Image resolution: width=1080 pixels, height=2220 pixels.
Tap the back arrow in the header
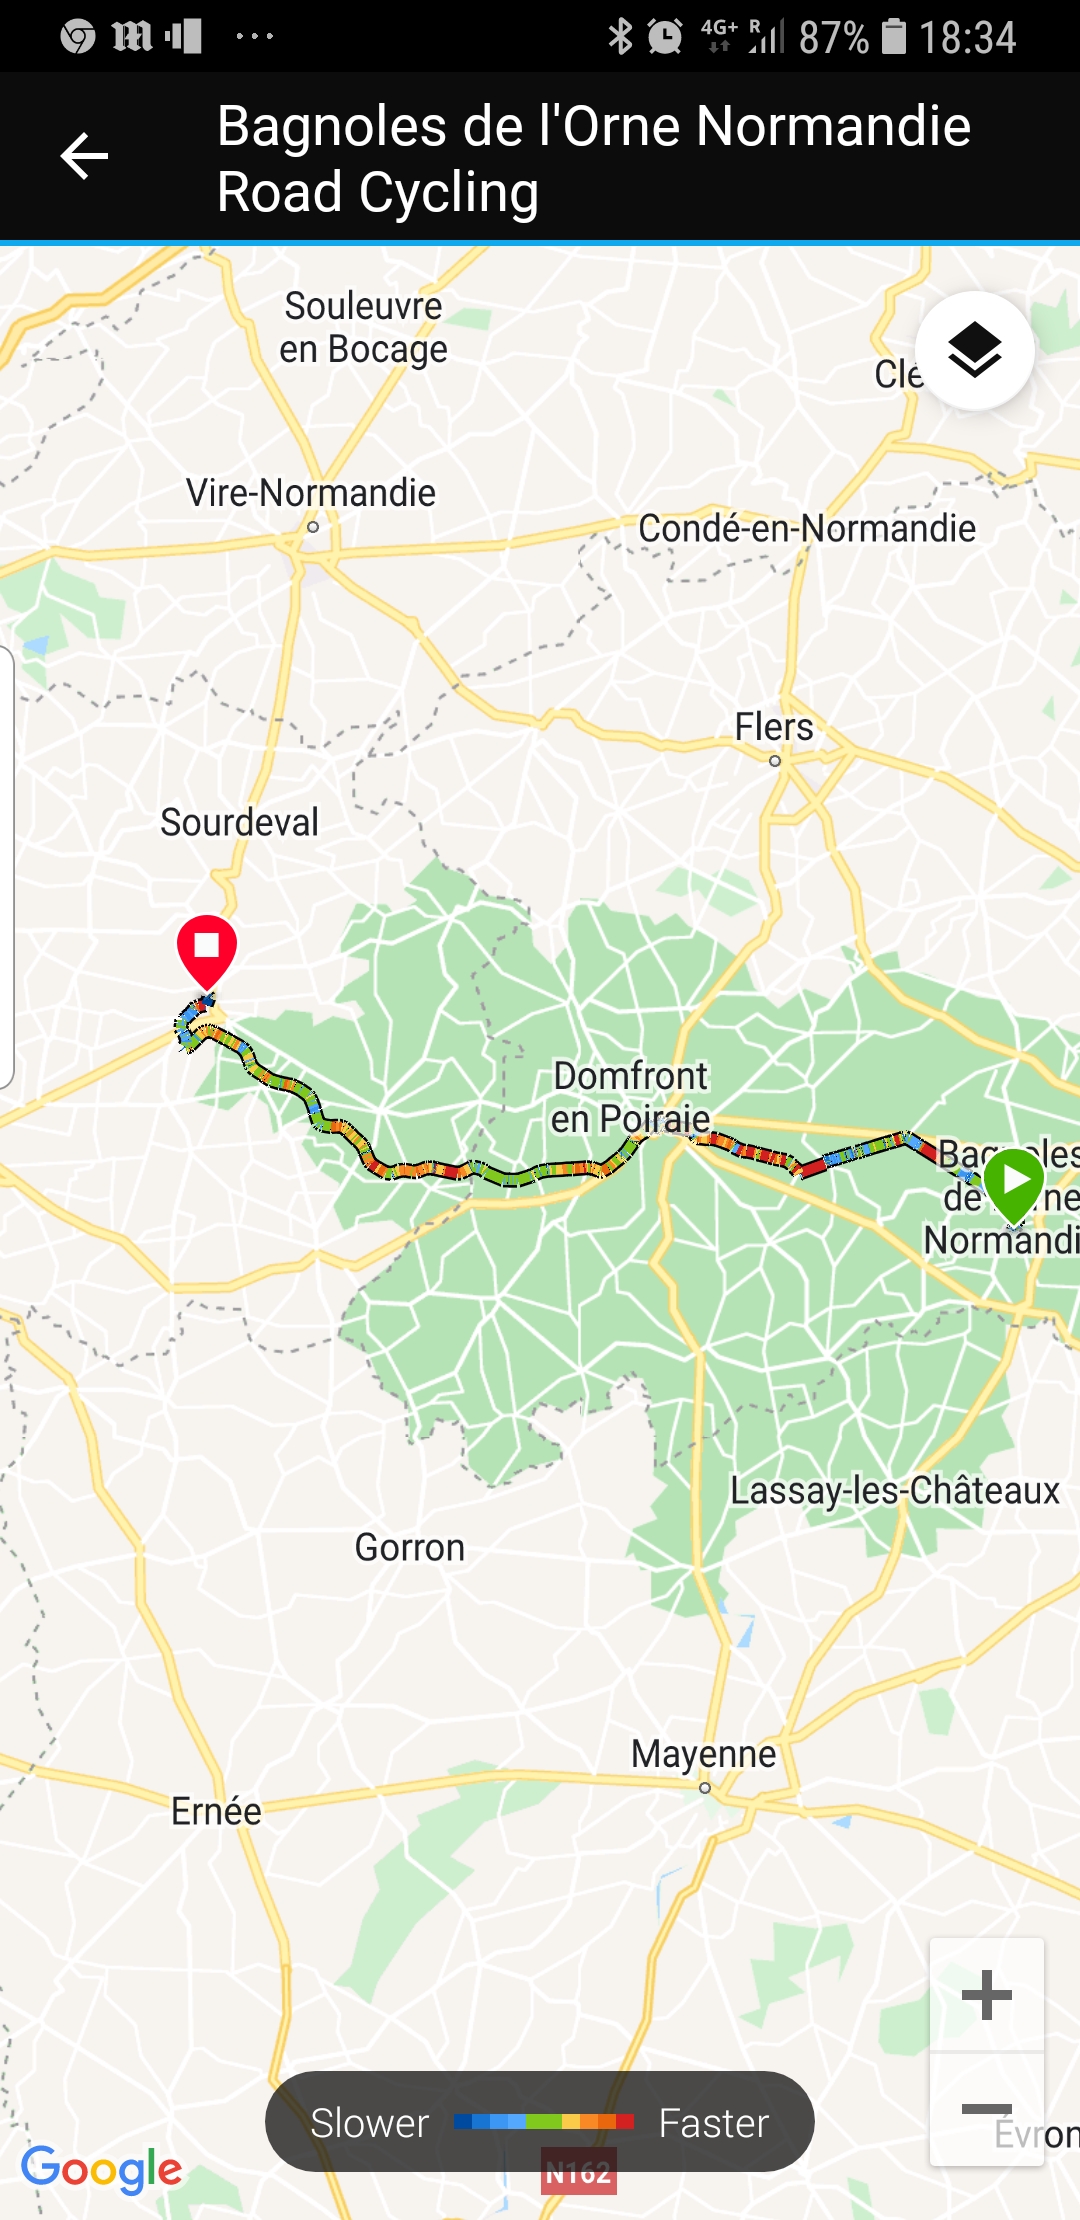tap(84, 157)
